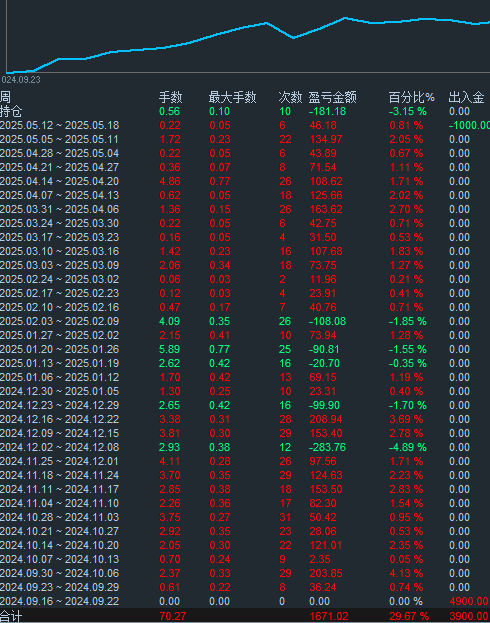
Task: Click the 2024.09.23 date label on chart
Action: point(21,80)
